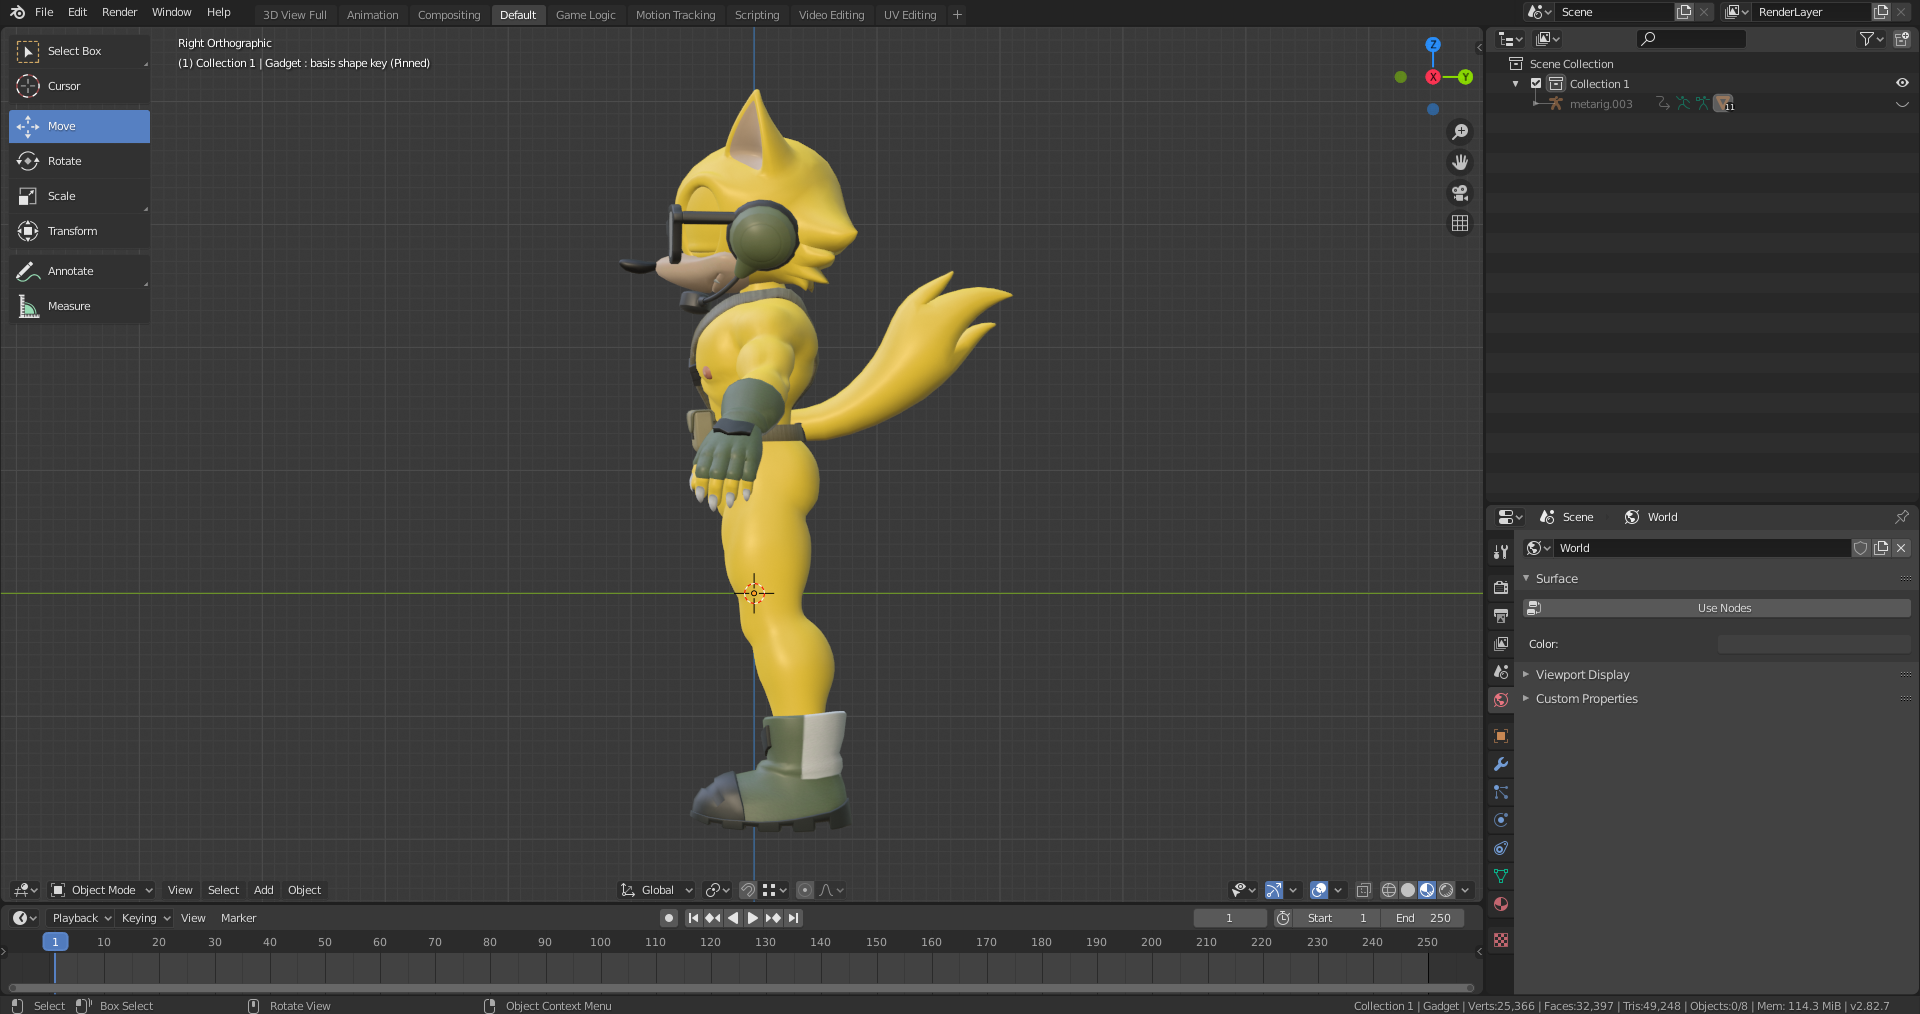Select Material Preview shading mode
Screen dimensions: 1920x1014
coord(1427,890)
